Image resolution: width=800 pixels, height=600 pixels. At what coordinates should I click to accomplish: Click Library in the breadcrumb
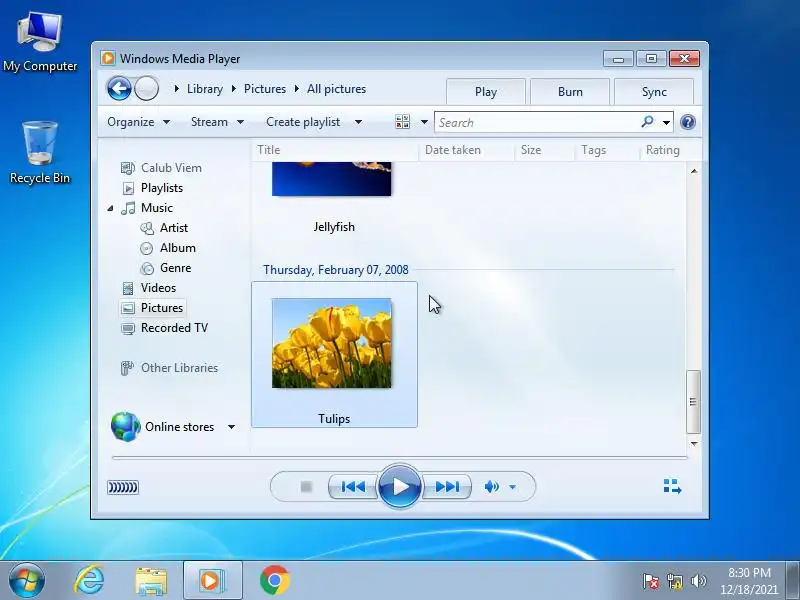pos(205,89)
